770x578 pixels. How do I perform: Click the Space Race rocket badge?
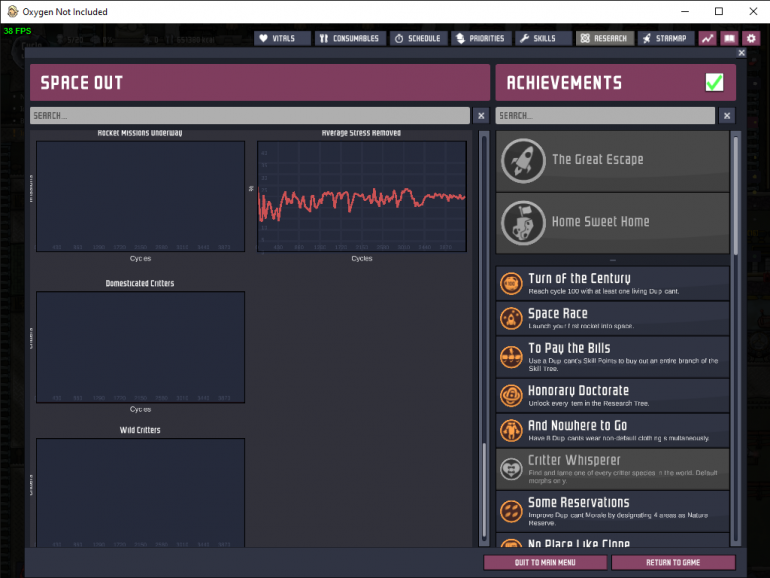click(511, 318)
